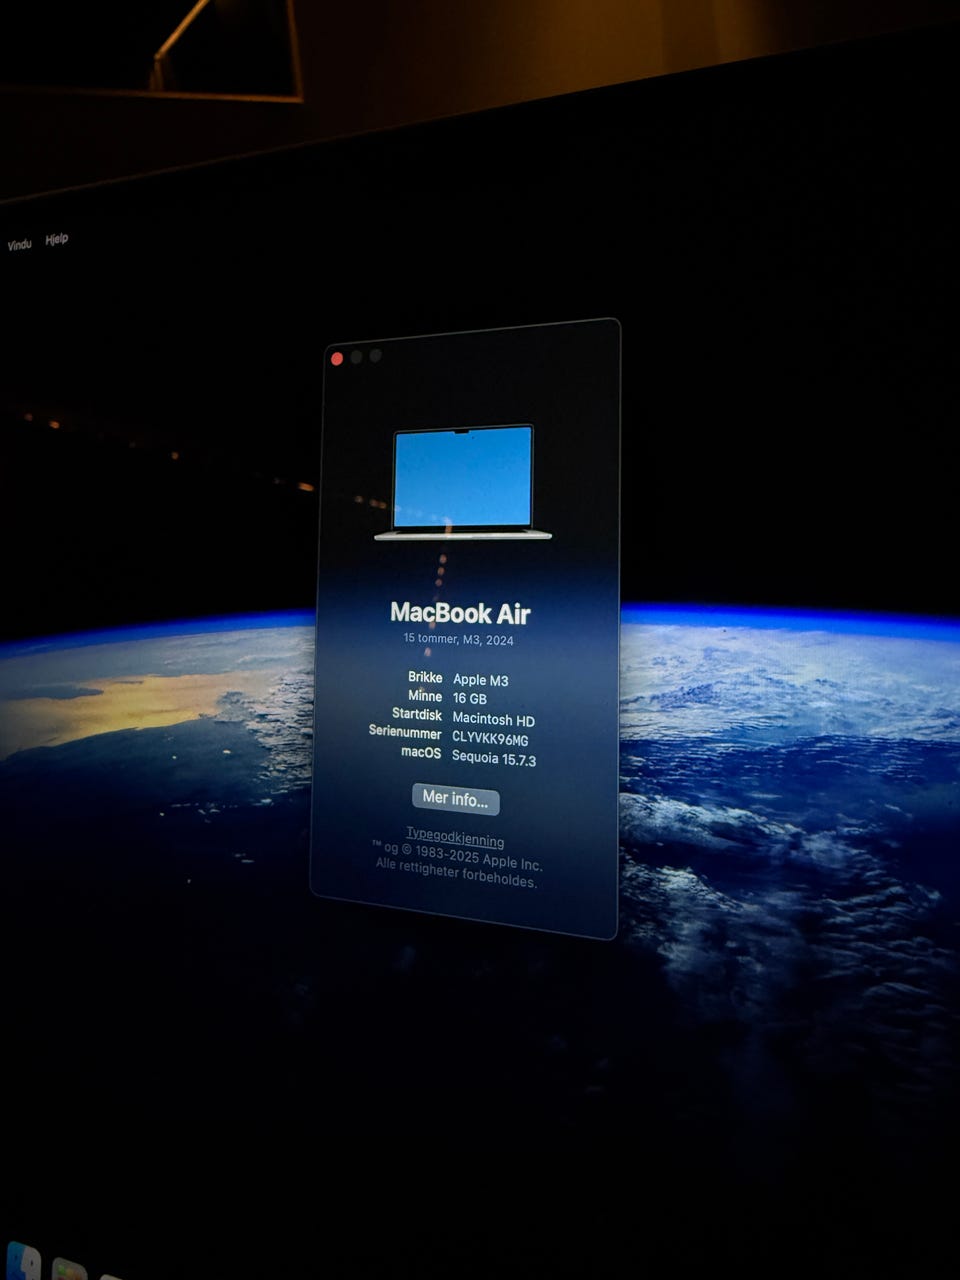Click the Serienummer label
Viewport: 960px width, 1280px height.
pos(405,732)
